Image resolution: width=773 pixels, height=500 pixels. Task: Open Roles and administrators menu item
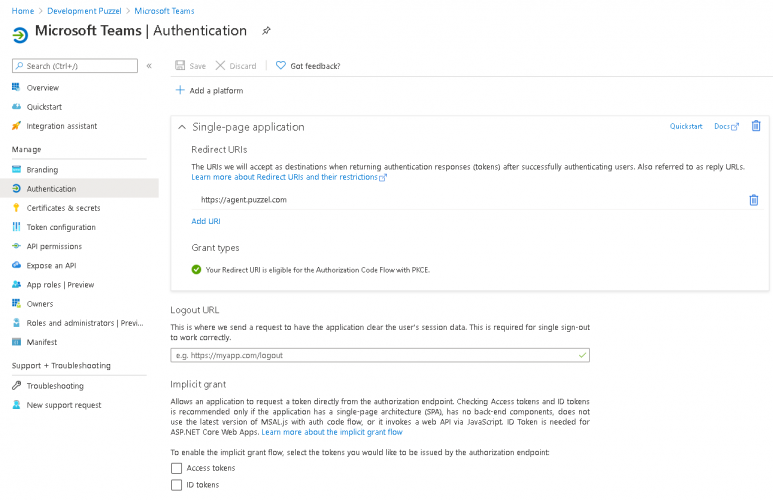[x=85, y=323]
